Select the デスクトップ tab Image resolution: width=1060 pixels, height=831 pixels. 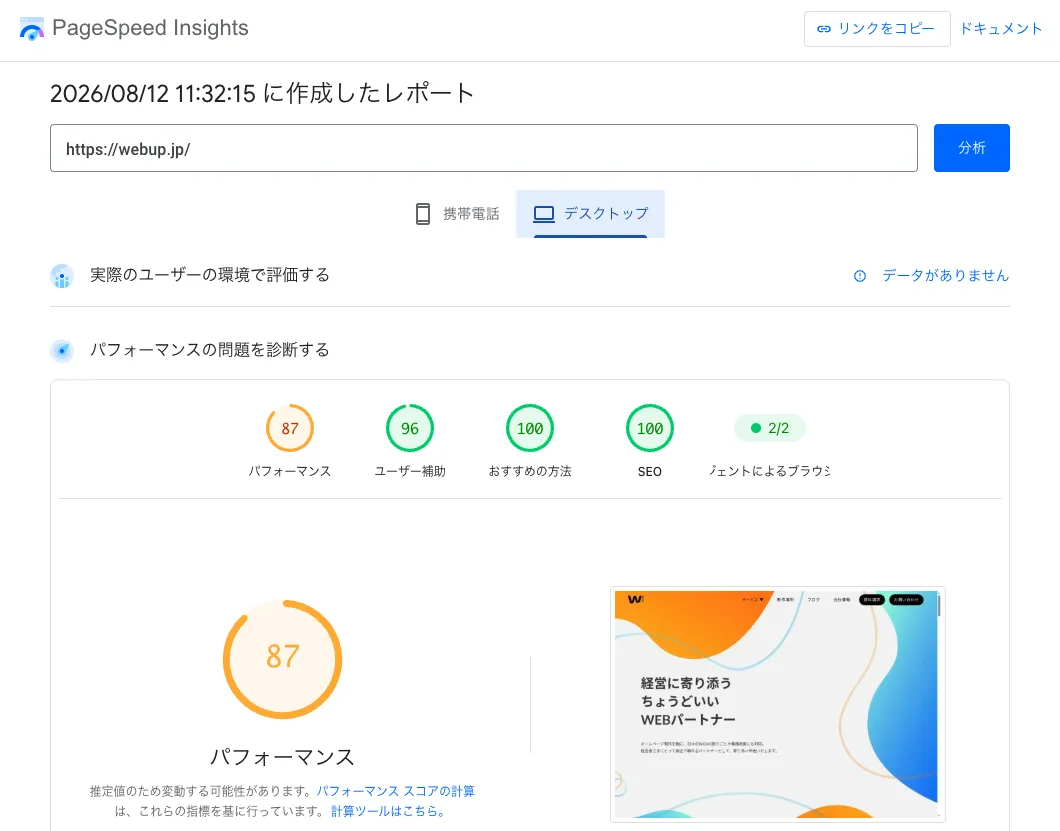[x=590, y=214]
